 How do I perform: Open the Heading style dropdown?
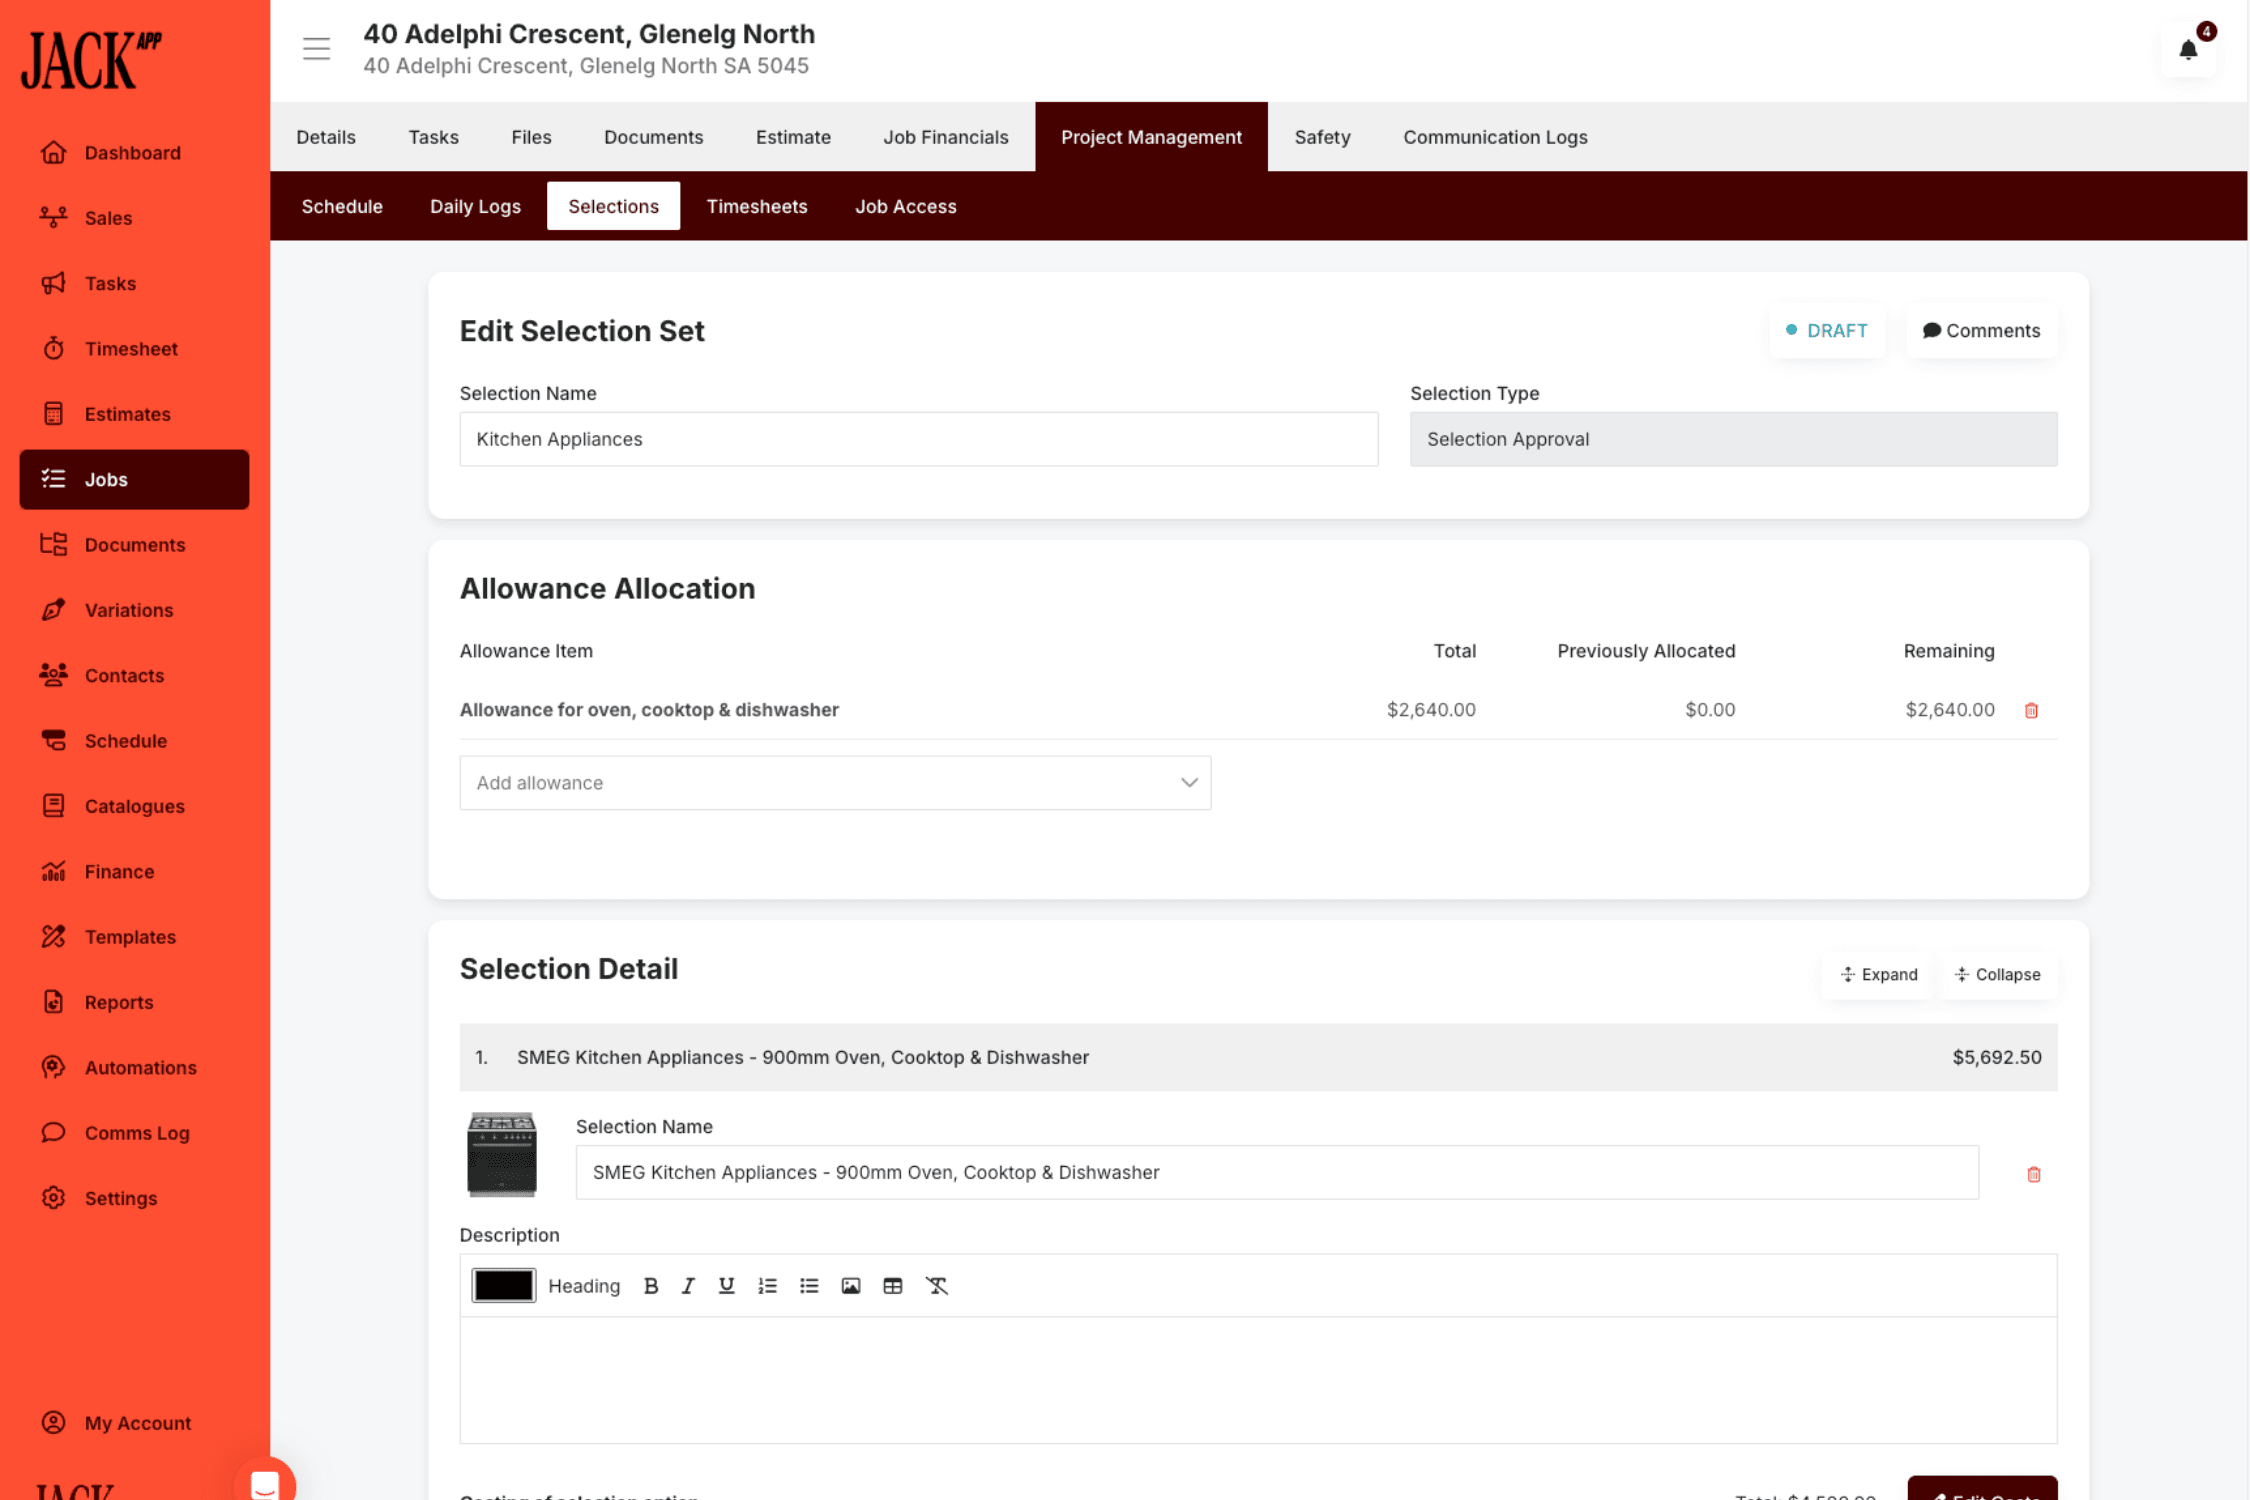[x=584, y=1286]
